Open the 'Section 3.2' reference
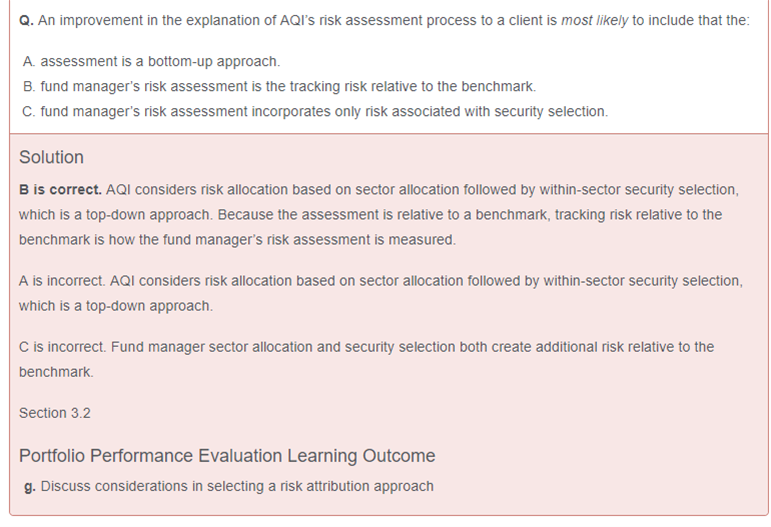The width and height of the screenshot is (771, 527). [55, 413]
